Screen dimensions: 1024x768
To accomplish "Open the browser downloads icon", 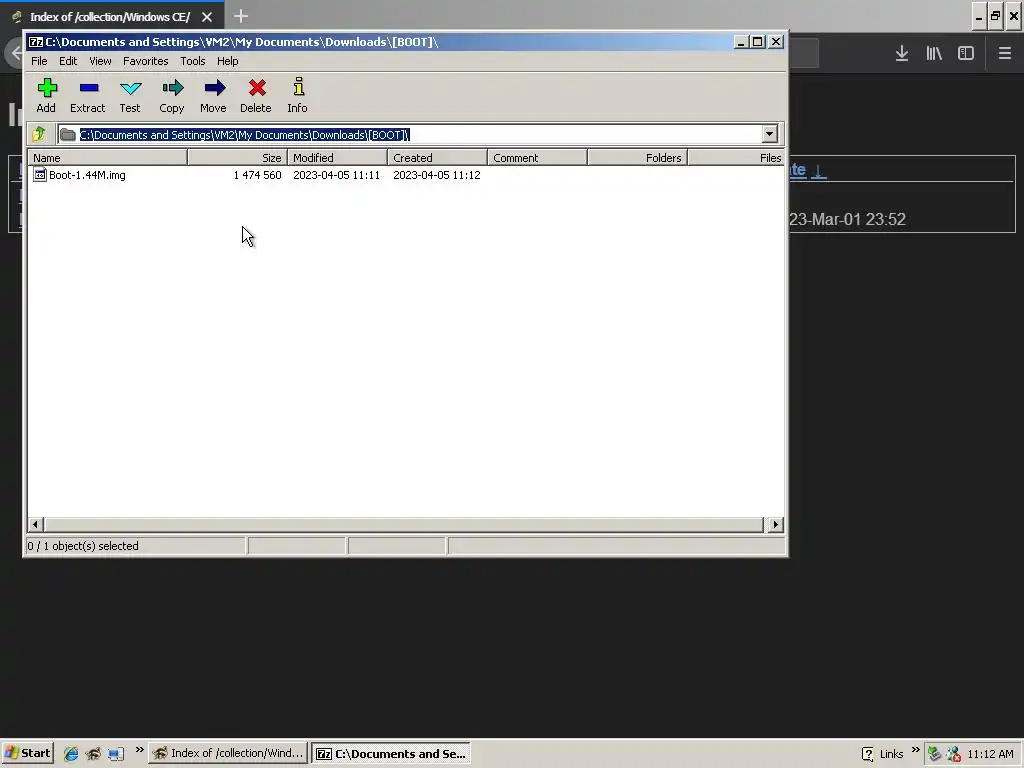I will 902,54.
